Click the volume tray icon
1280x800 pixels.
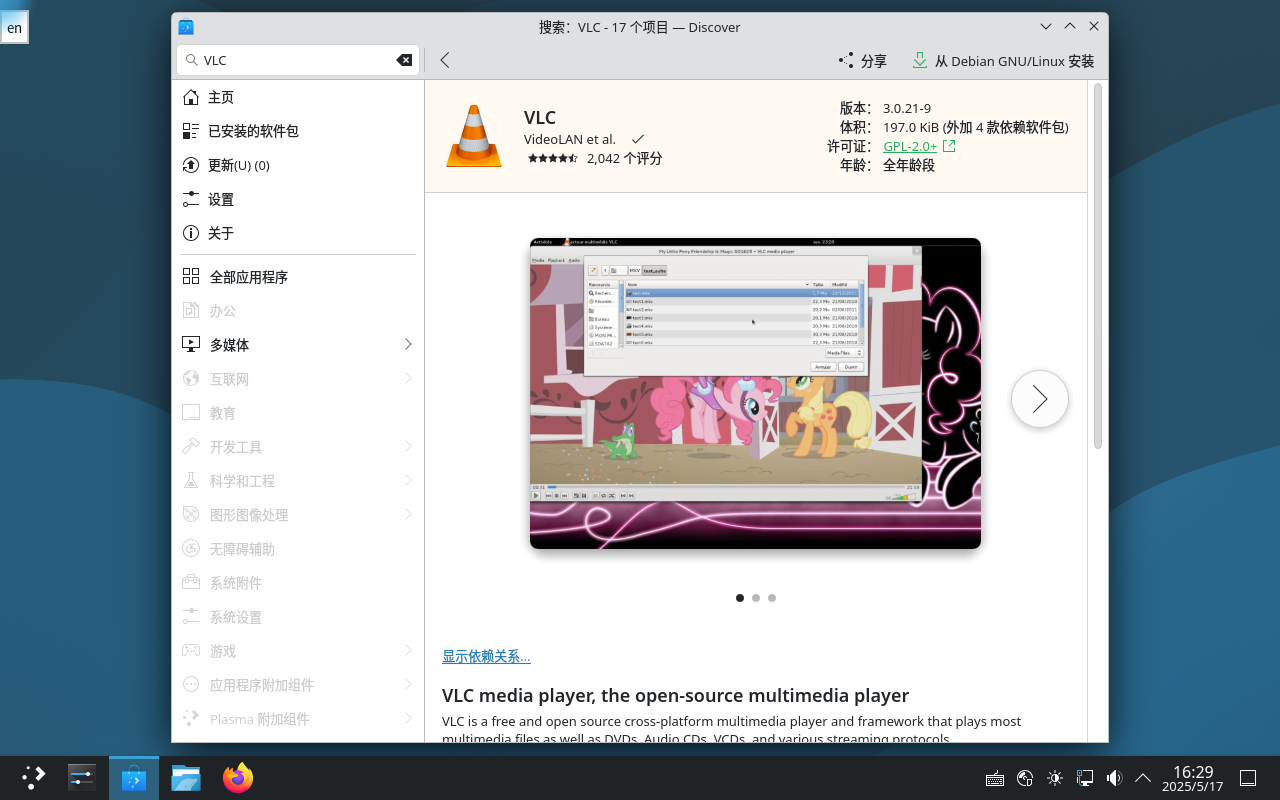point(1114,778)
